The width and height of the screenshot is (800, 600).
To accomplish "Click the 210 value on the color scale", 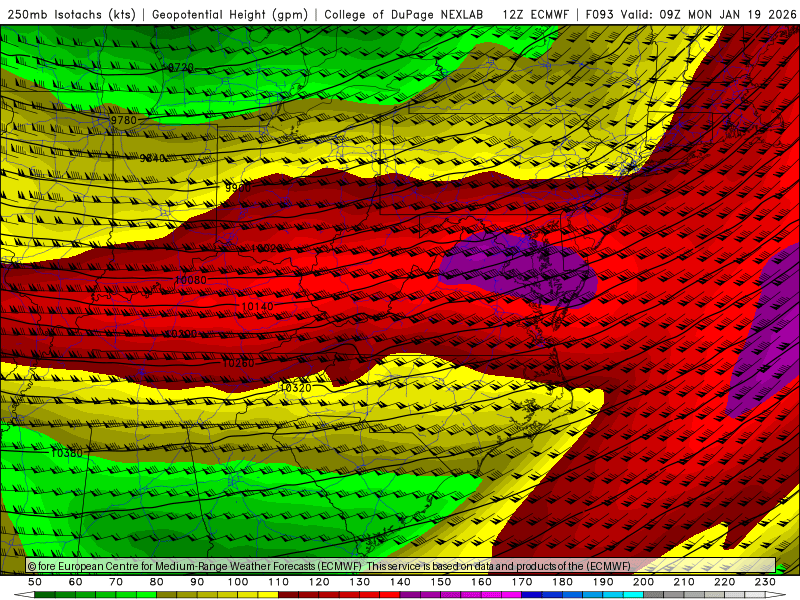I will [684, 582].
